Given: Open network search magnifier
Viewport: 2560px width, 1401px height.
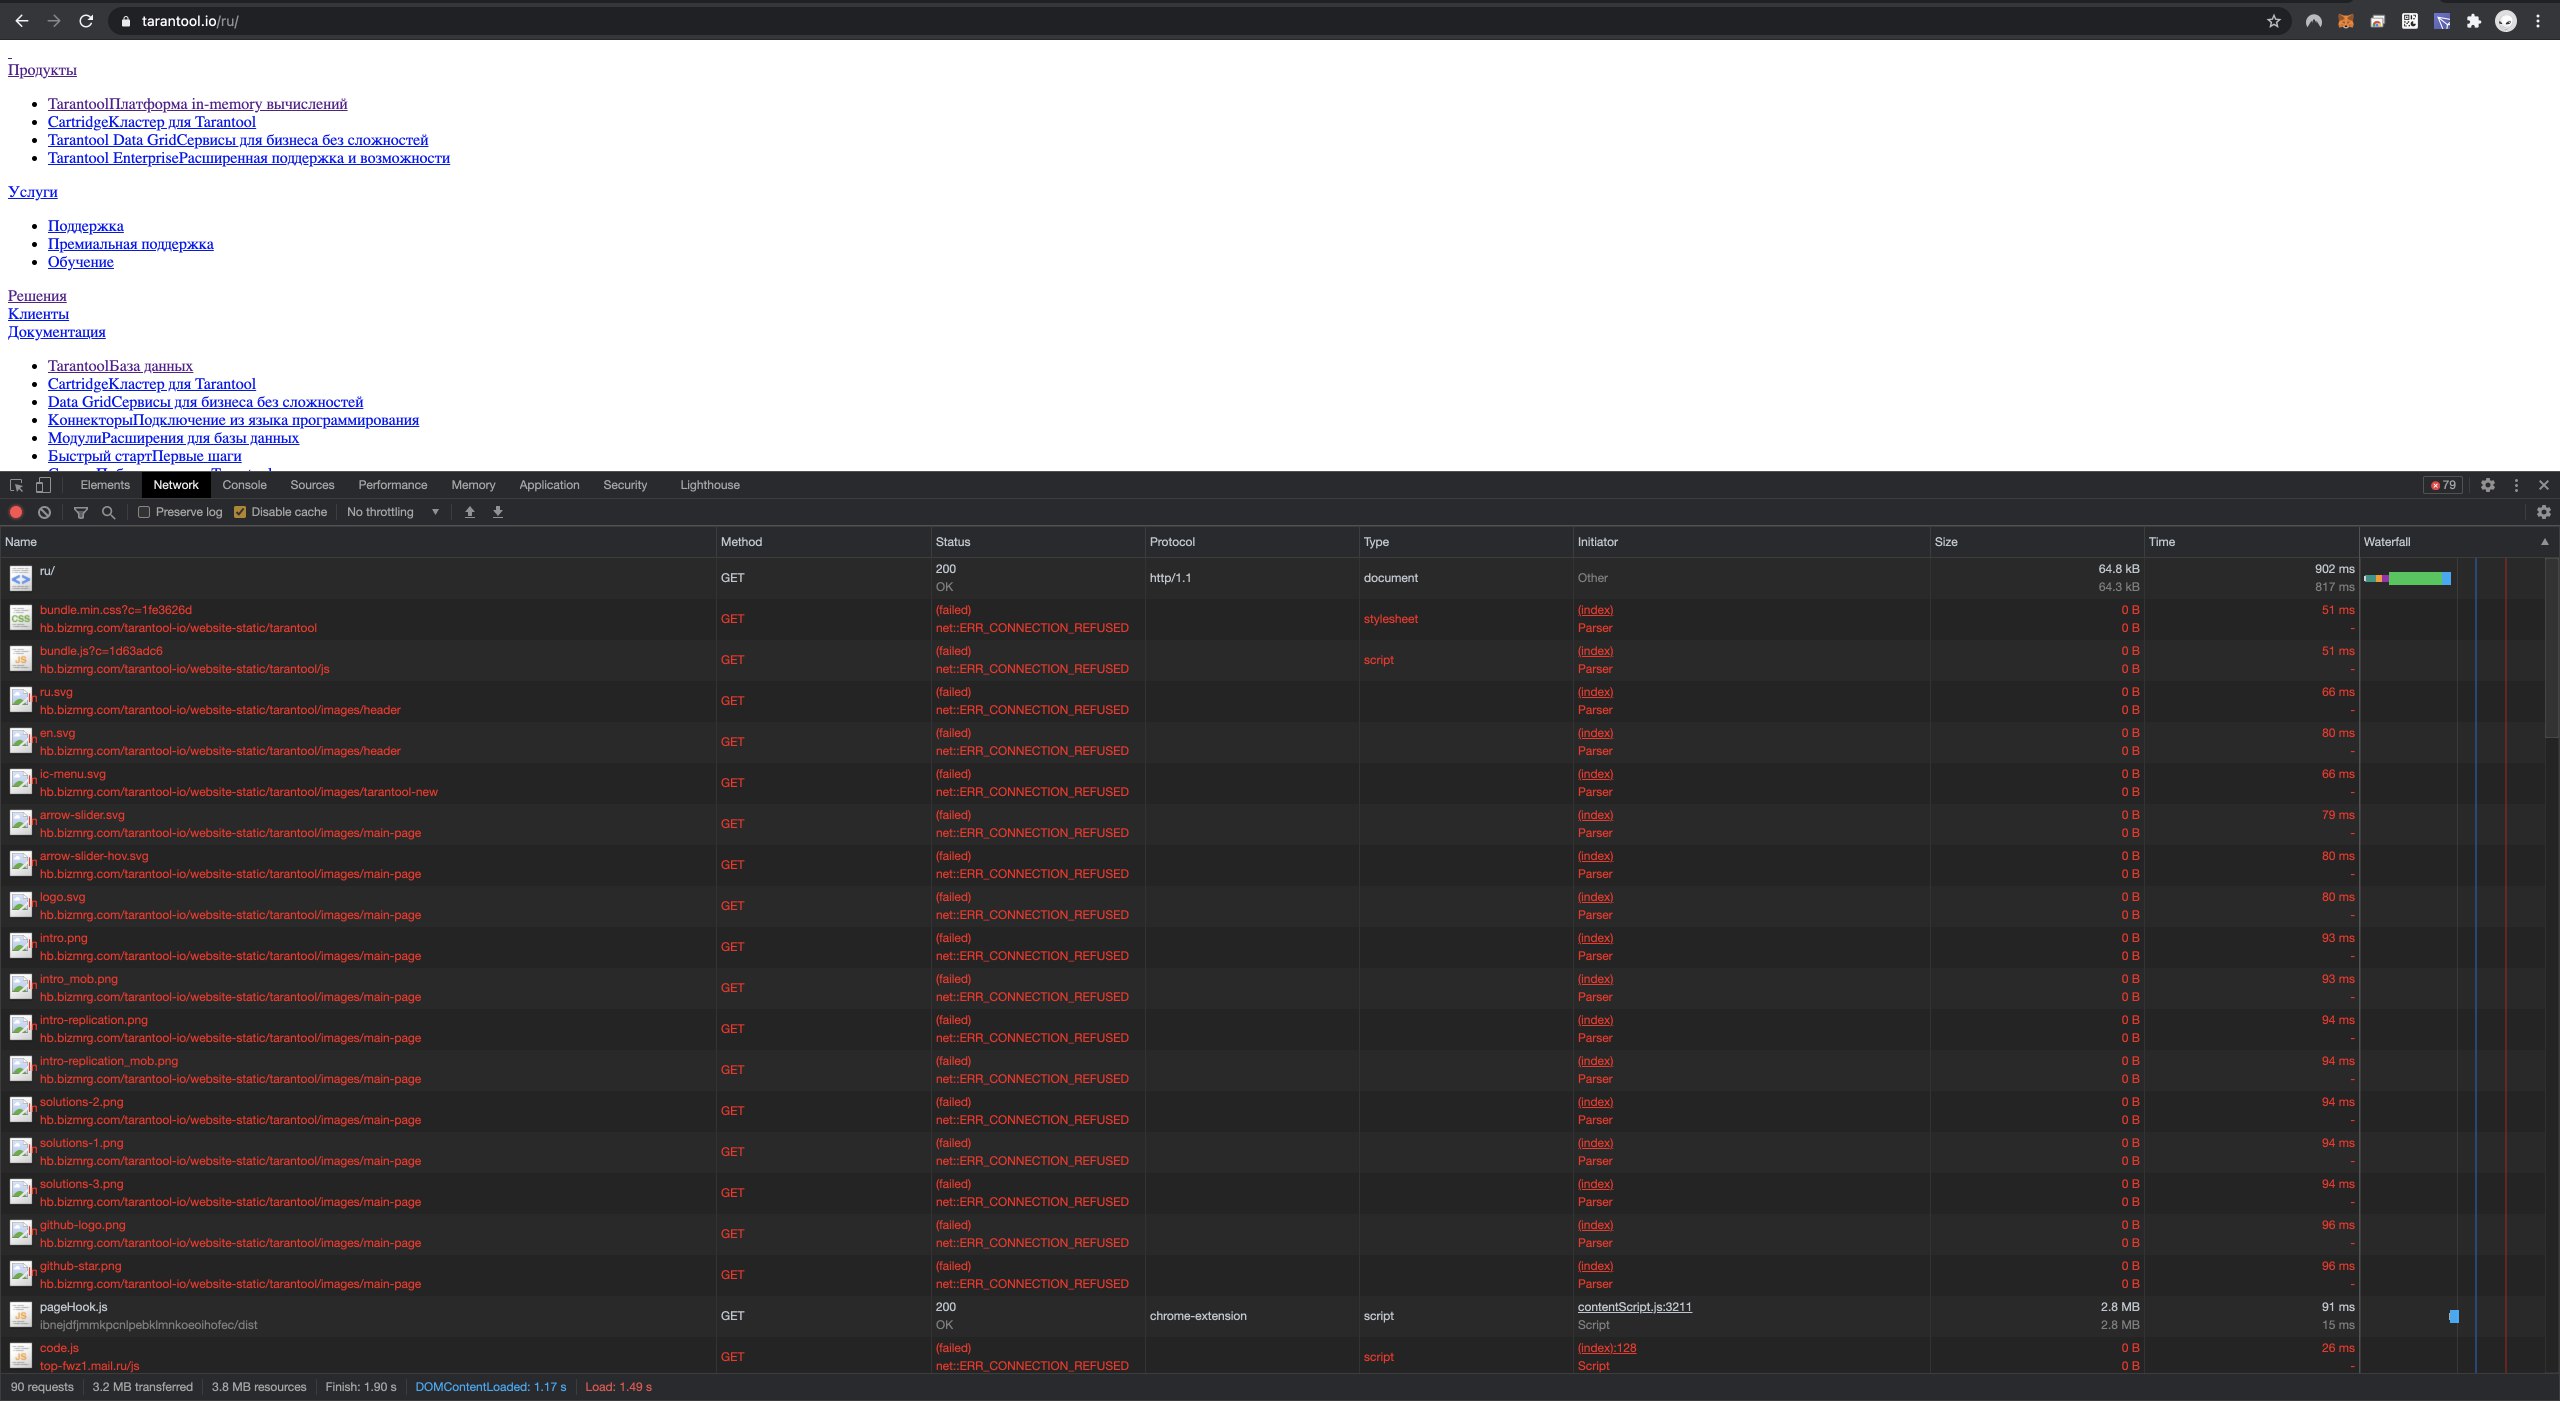Looking at the screenshot, I should click(x=109, y=512).
